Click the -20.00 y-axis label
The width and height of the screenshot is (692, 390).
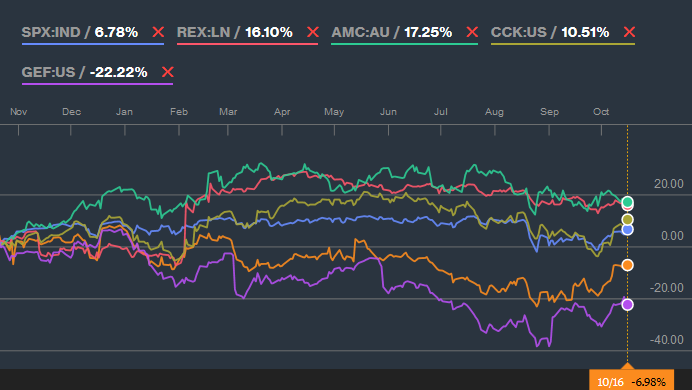667,288
